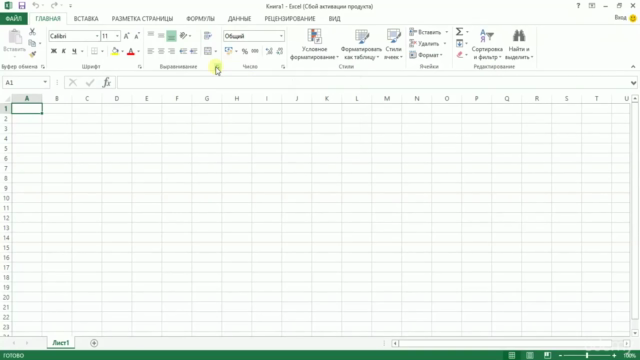
Task: Switch to the РЕЦЕНЗИРОВАНИЕ tab
Action: [x=290, y=18]
